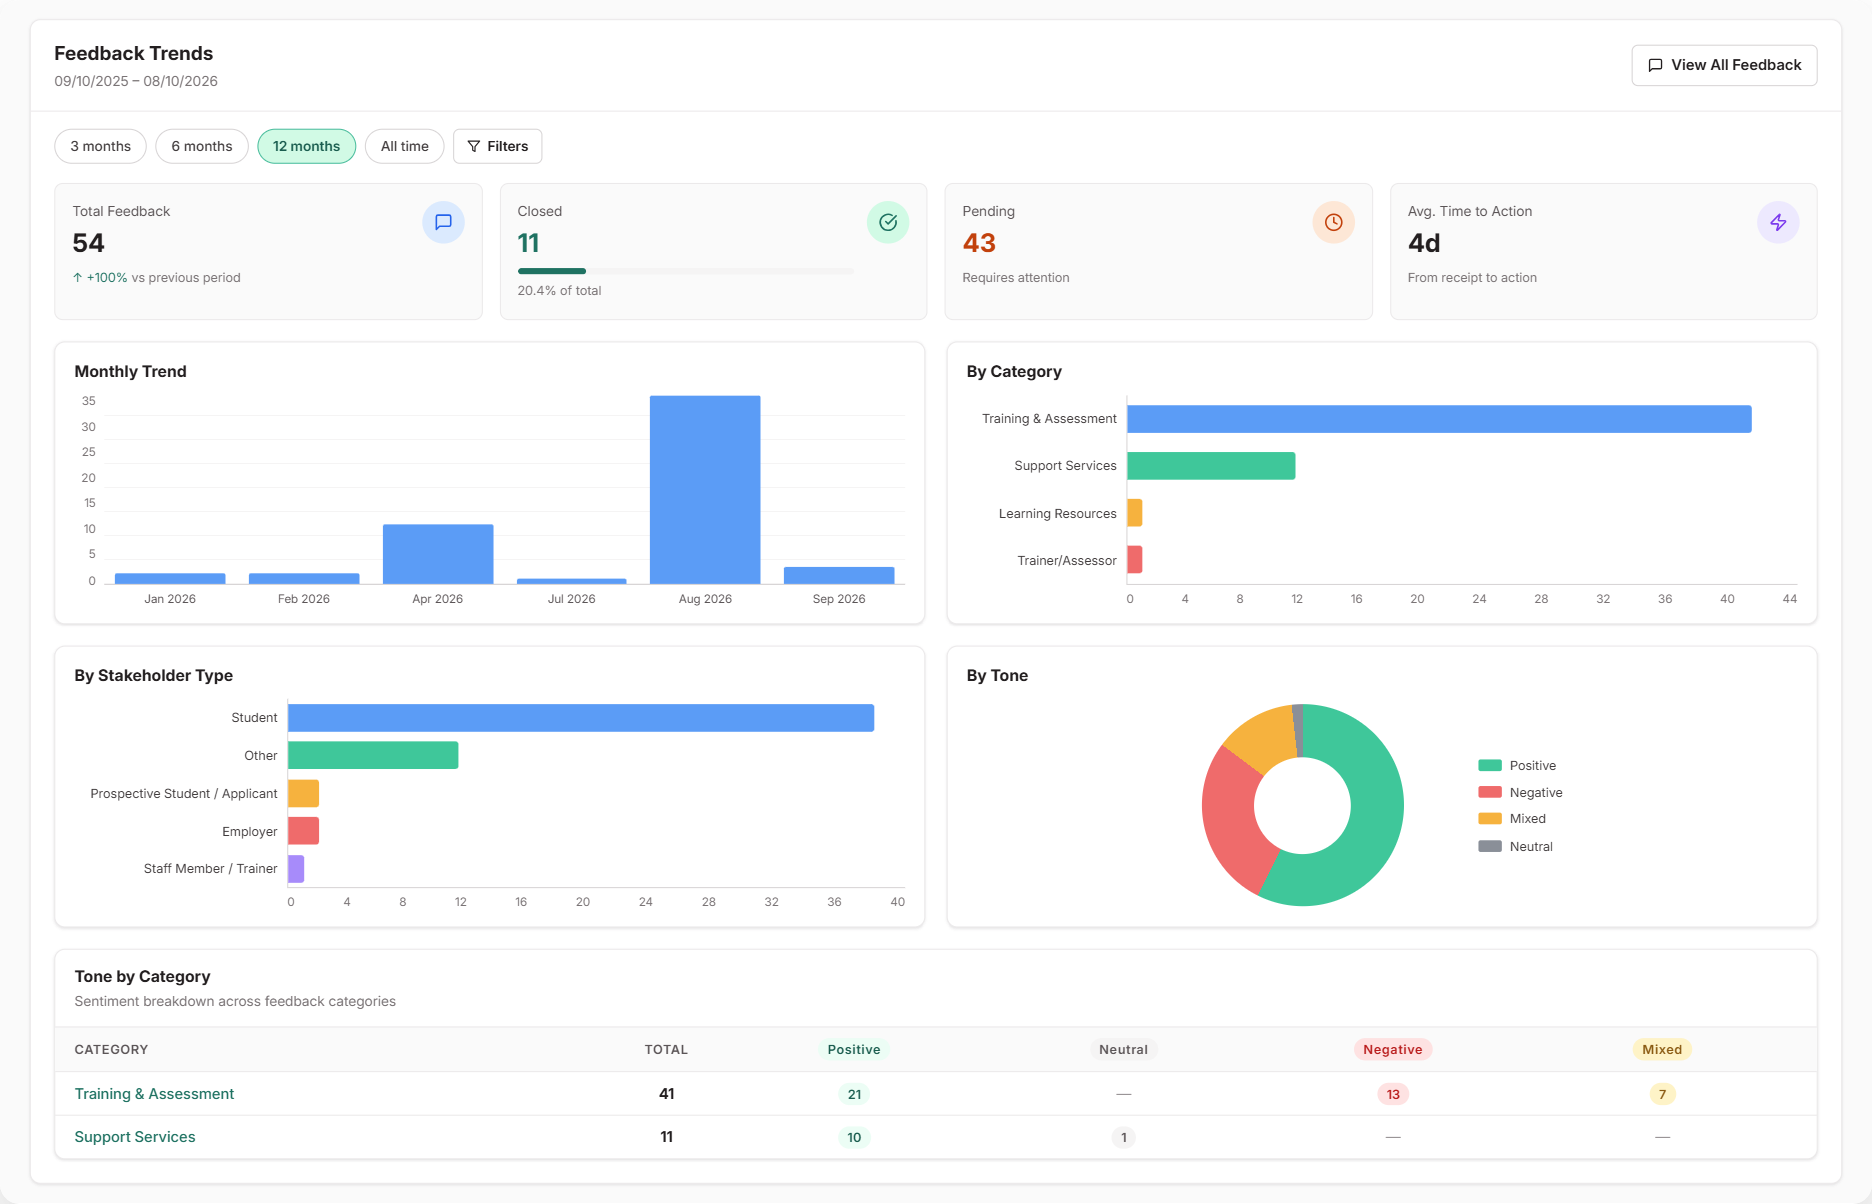Open the Training & Assessment category link
The height and width of the screenshot is (1204, 1872).
(154, 1094)
